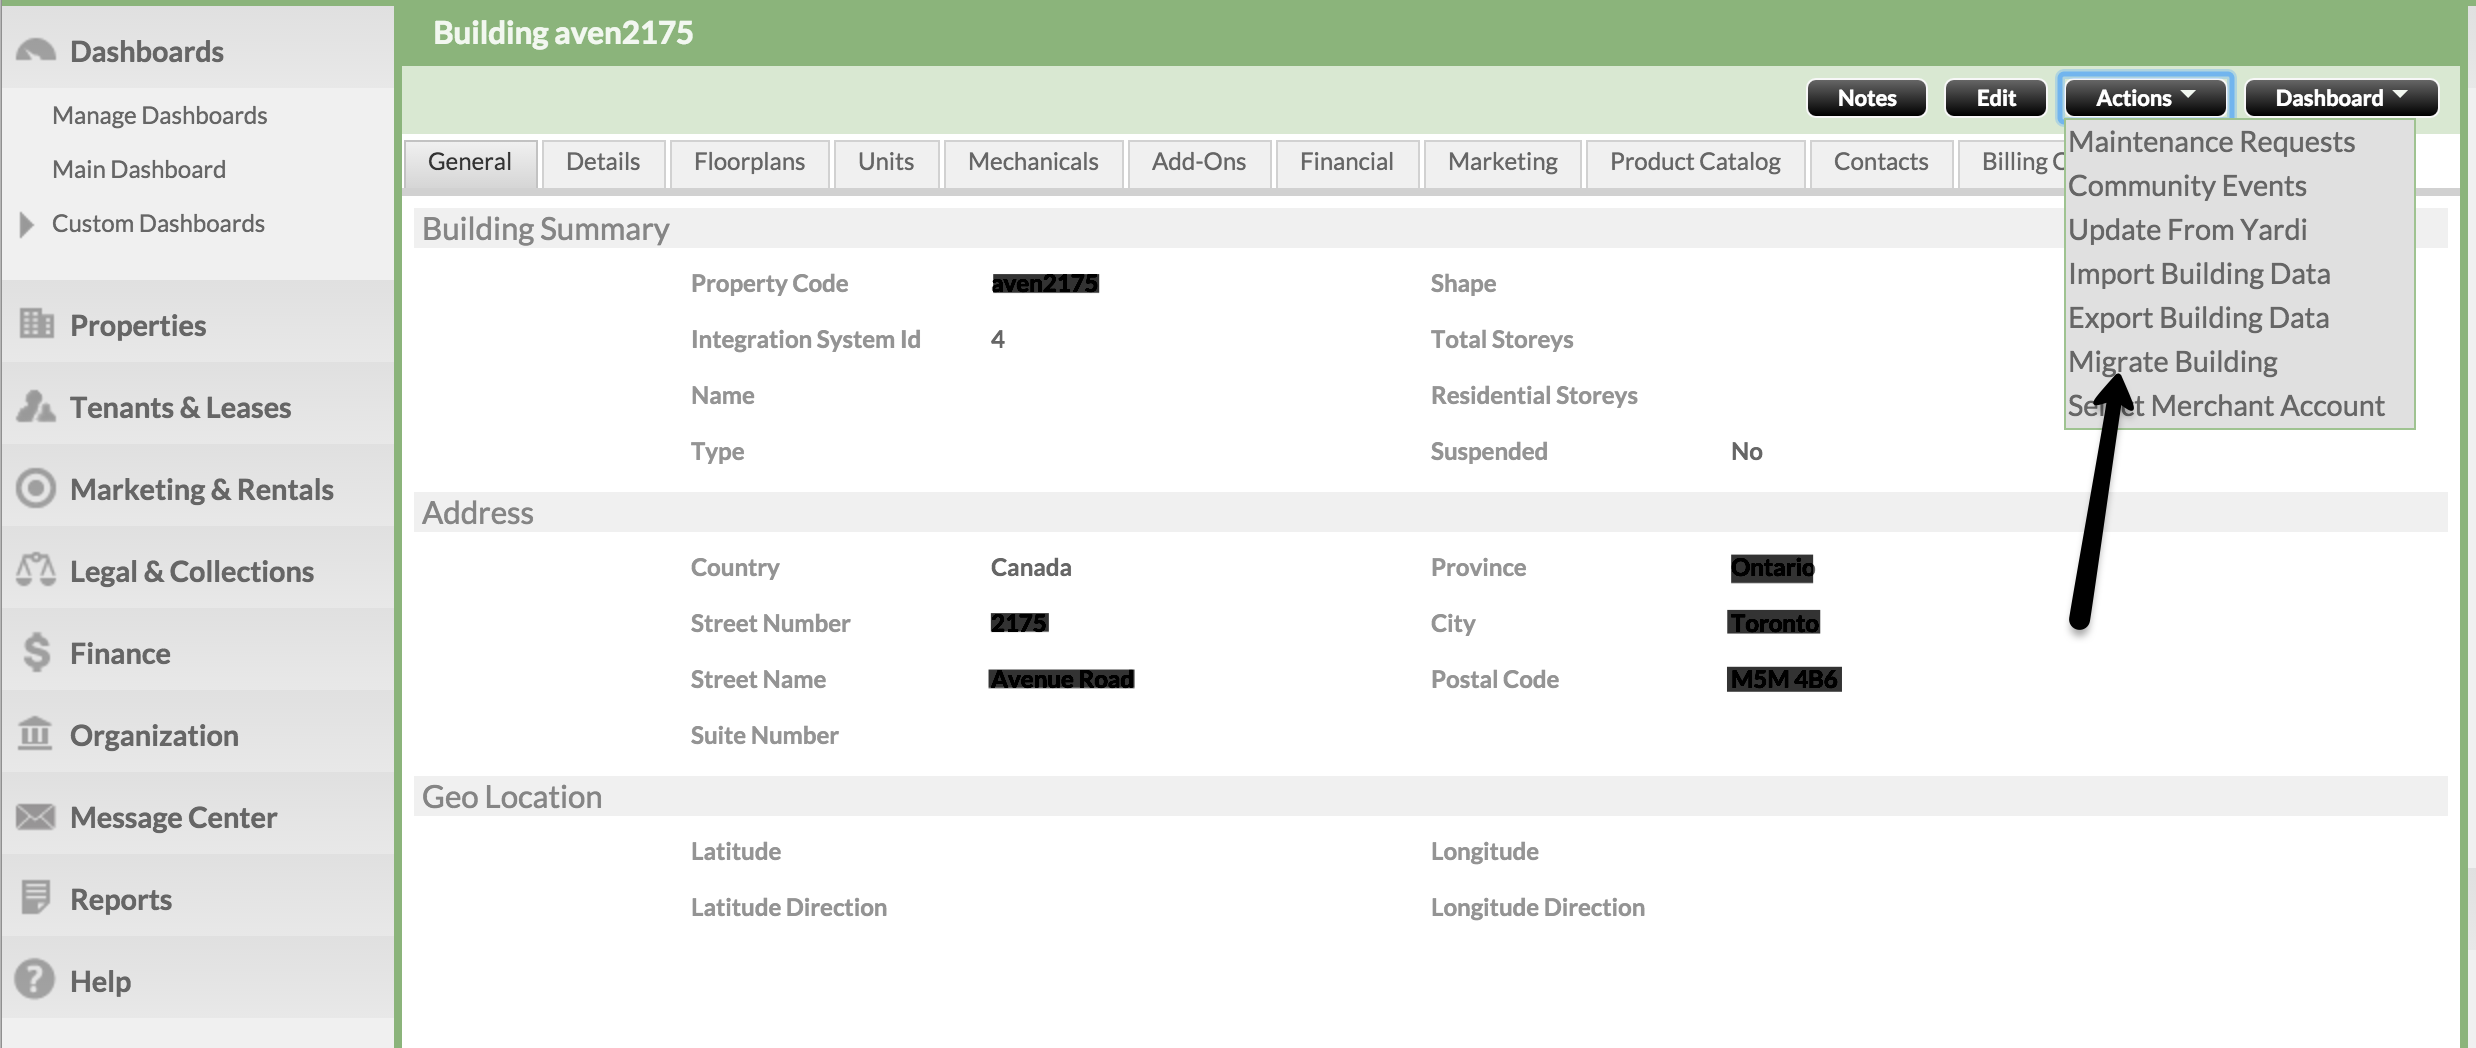The width and height of the screenshot is (2476, 1048).
Task: Open the Dashboard dropdown button
Action: (x=2340, y=98)
